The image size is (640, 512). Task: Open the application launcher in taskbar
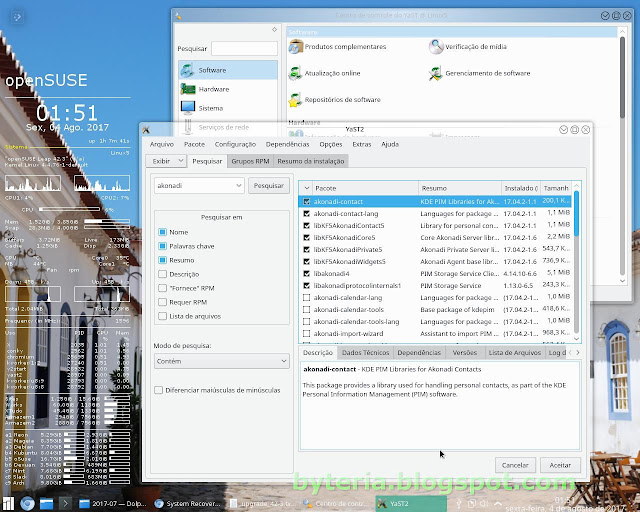8,503
